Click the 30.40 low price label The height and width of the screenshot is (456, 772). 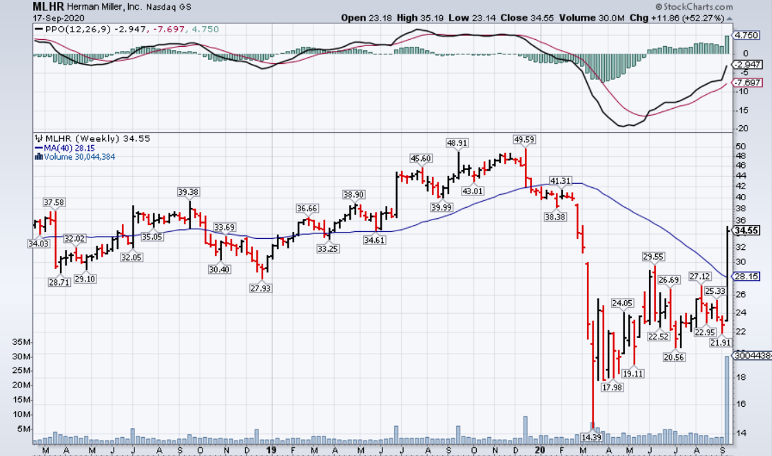pyautogui.click(x=219, y=270)
